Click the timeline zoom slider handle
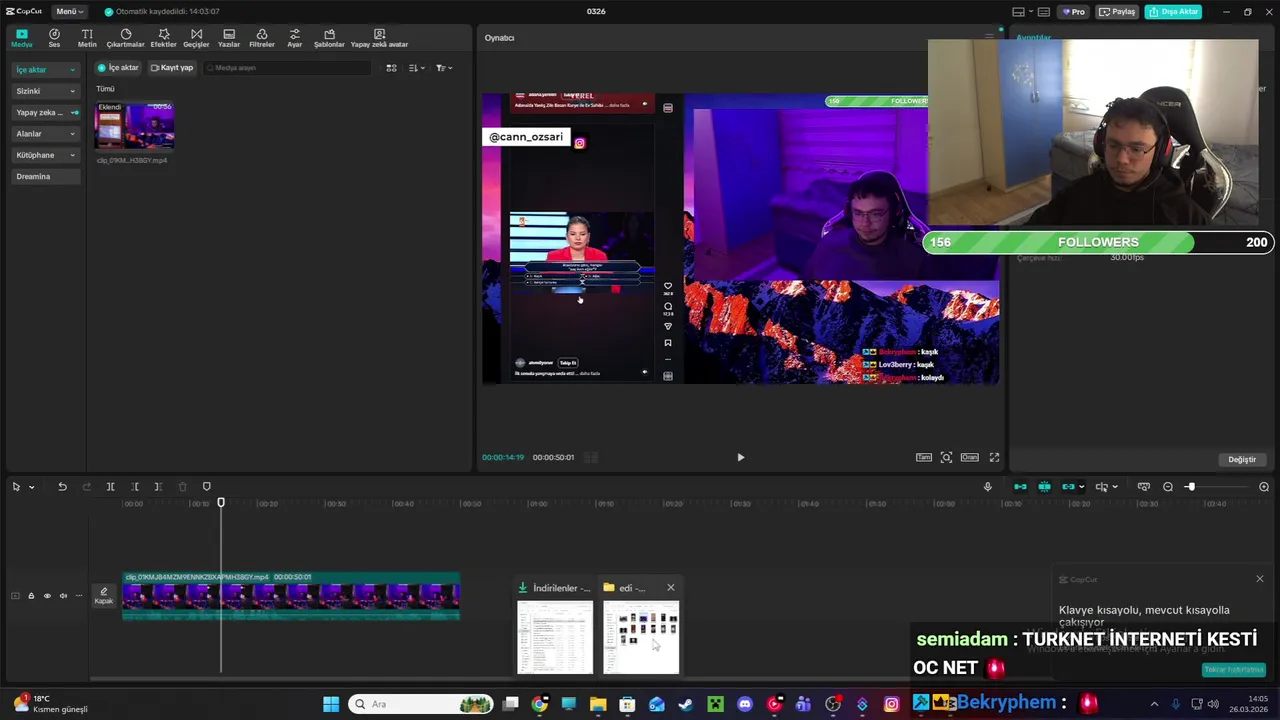Viewport: 1280px width, 720px height. [1190, 487]
